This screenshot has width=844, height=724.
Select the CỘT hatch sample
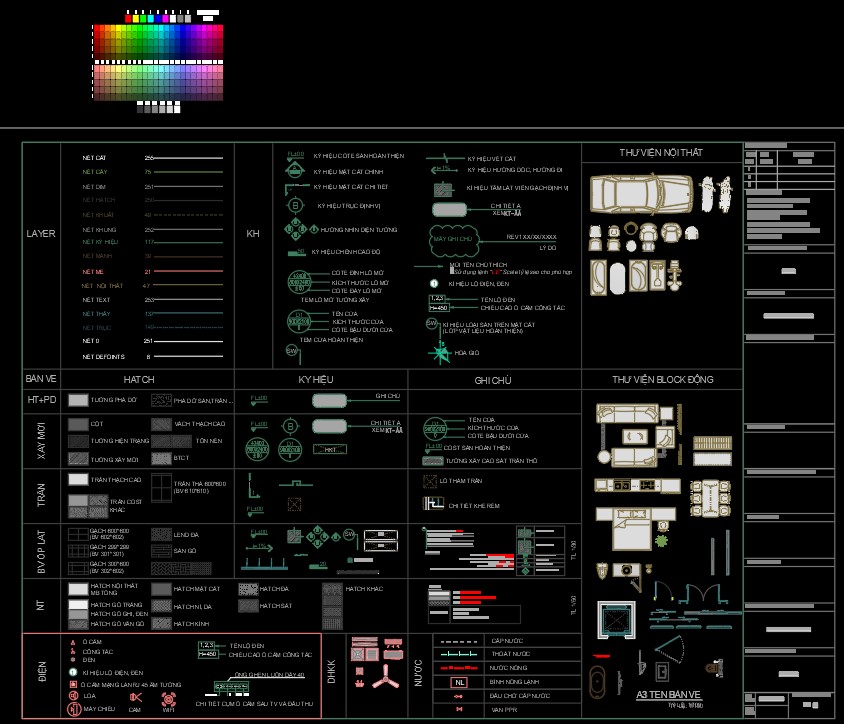pos(78,424)
